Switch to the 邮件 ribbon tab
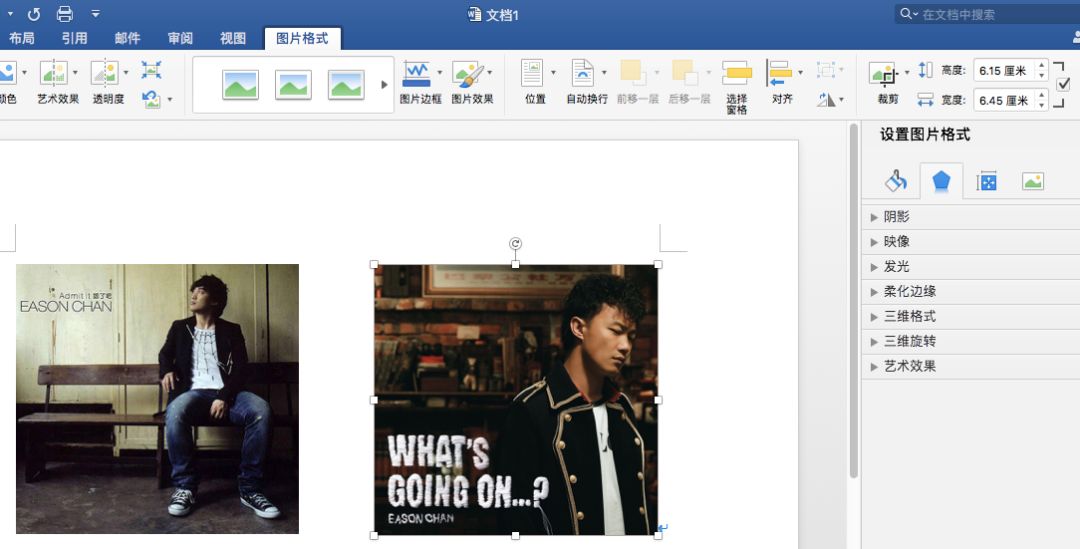1080x549 pixels. click(127, 39)
